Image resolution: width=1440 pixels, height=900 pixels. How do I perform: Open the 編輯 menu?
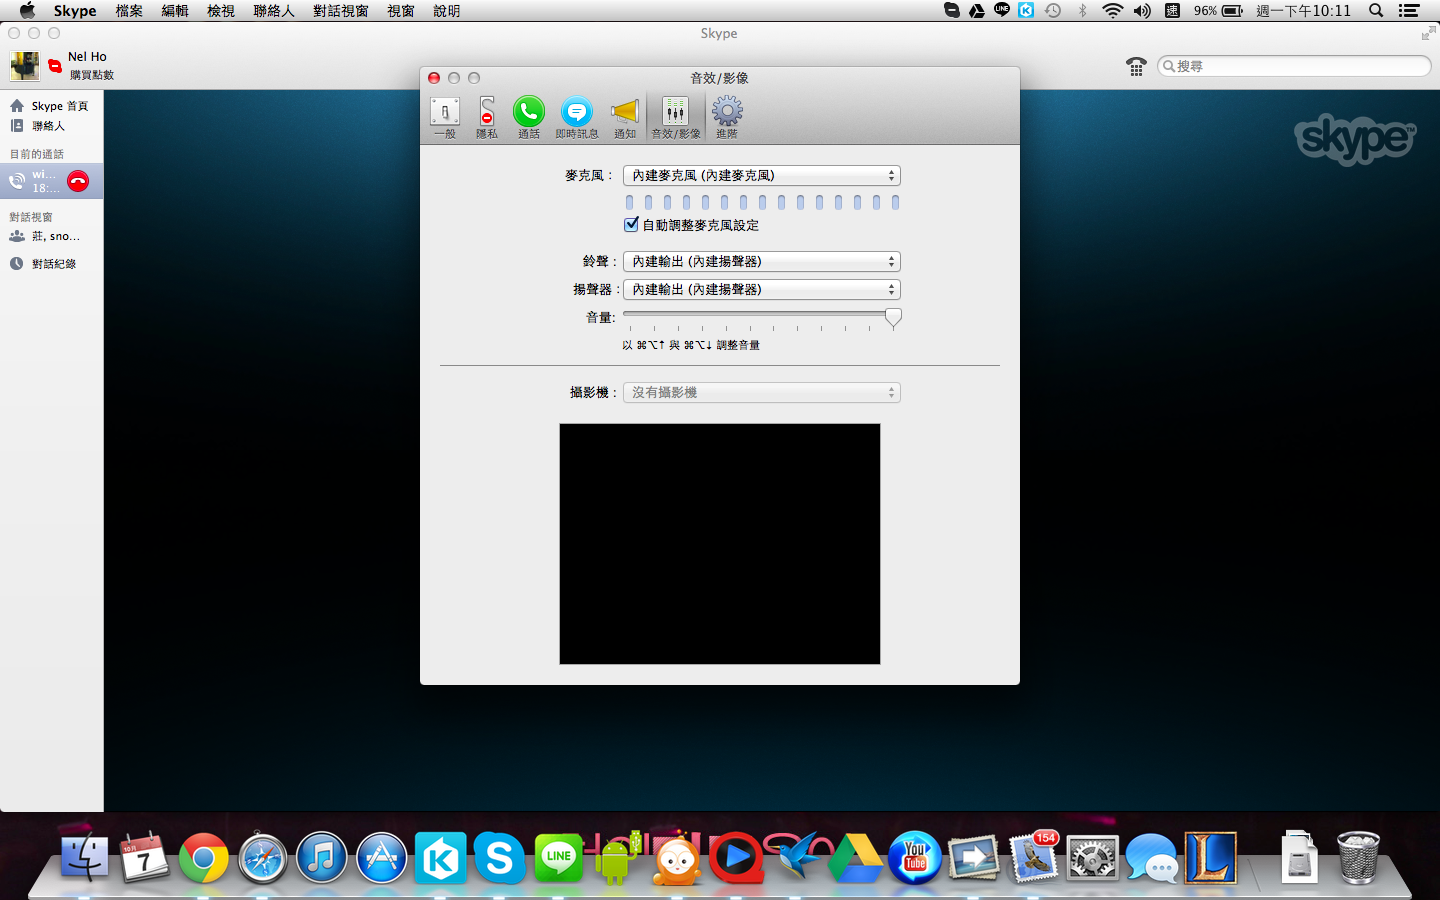(175, 11)
